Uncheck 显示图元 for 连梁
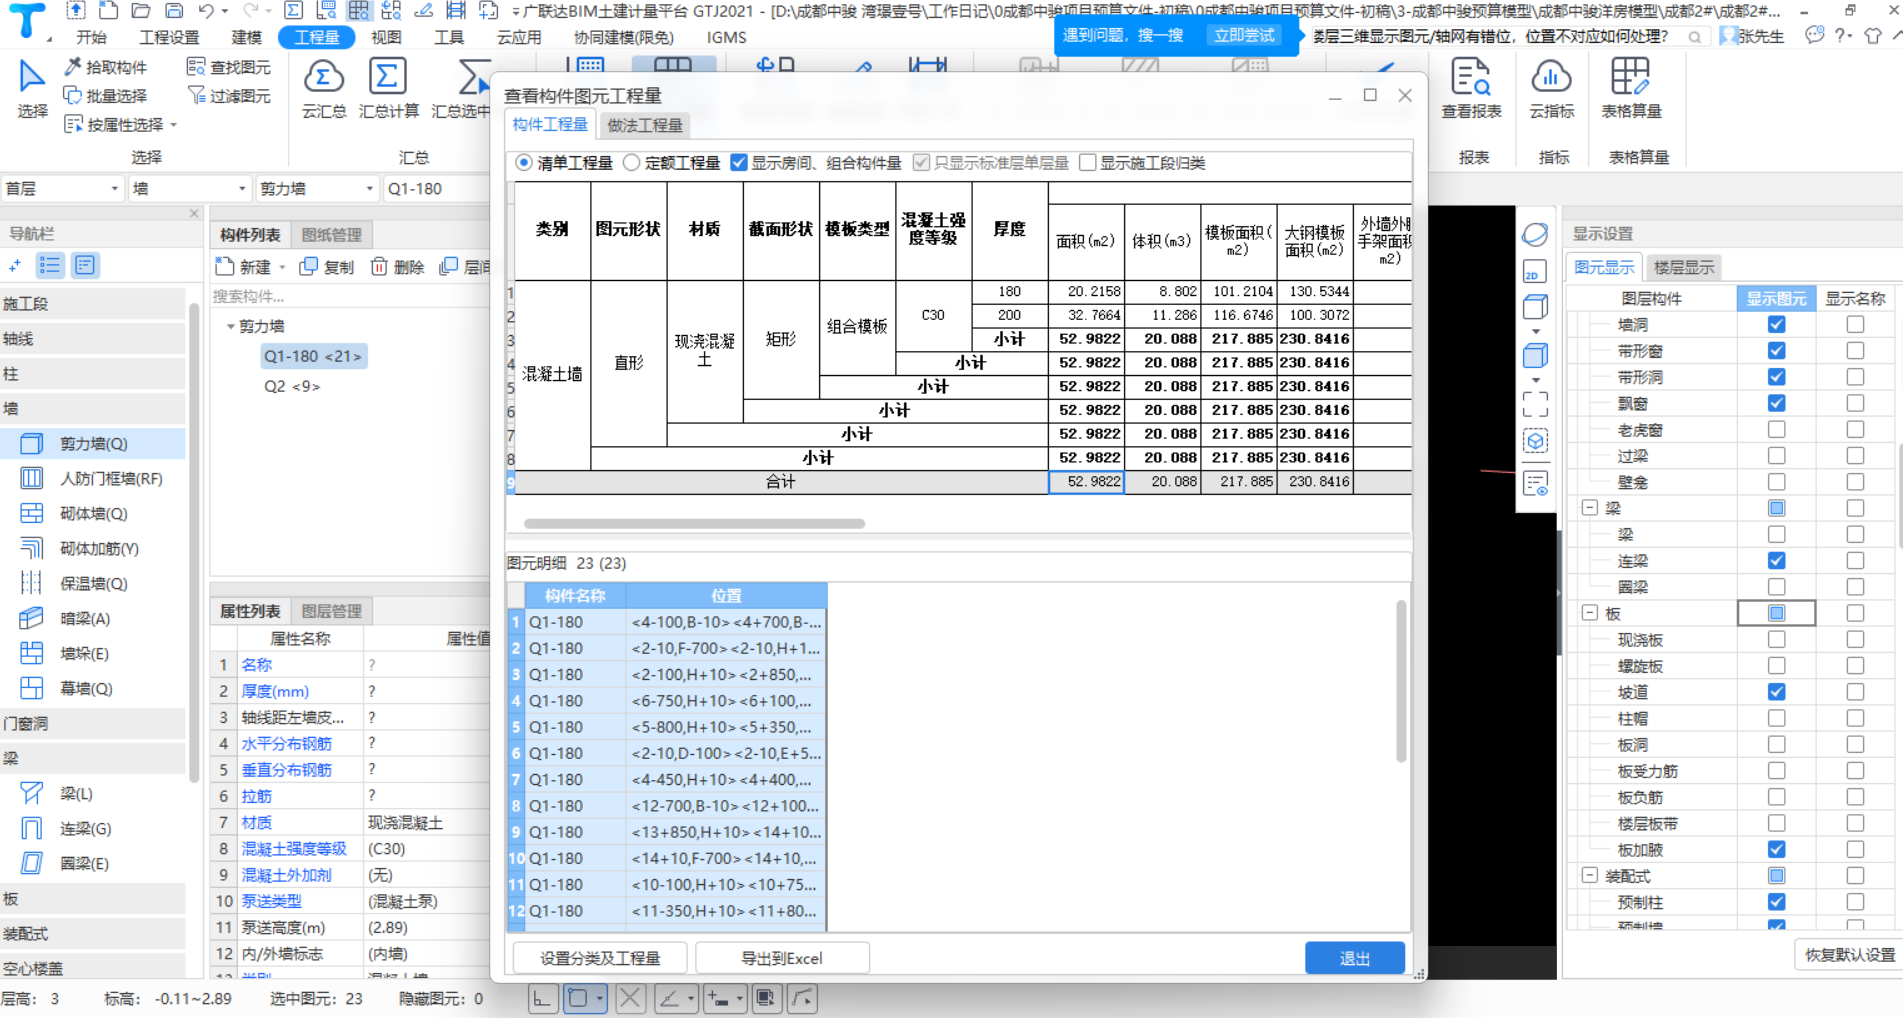This screenshot has width=1903, height=1018. coord(1776,561)
